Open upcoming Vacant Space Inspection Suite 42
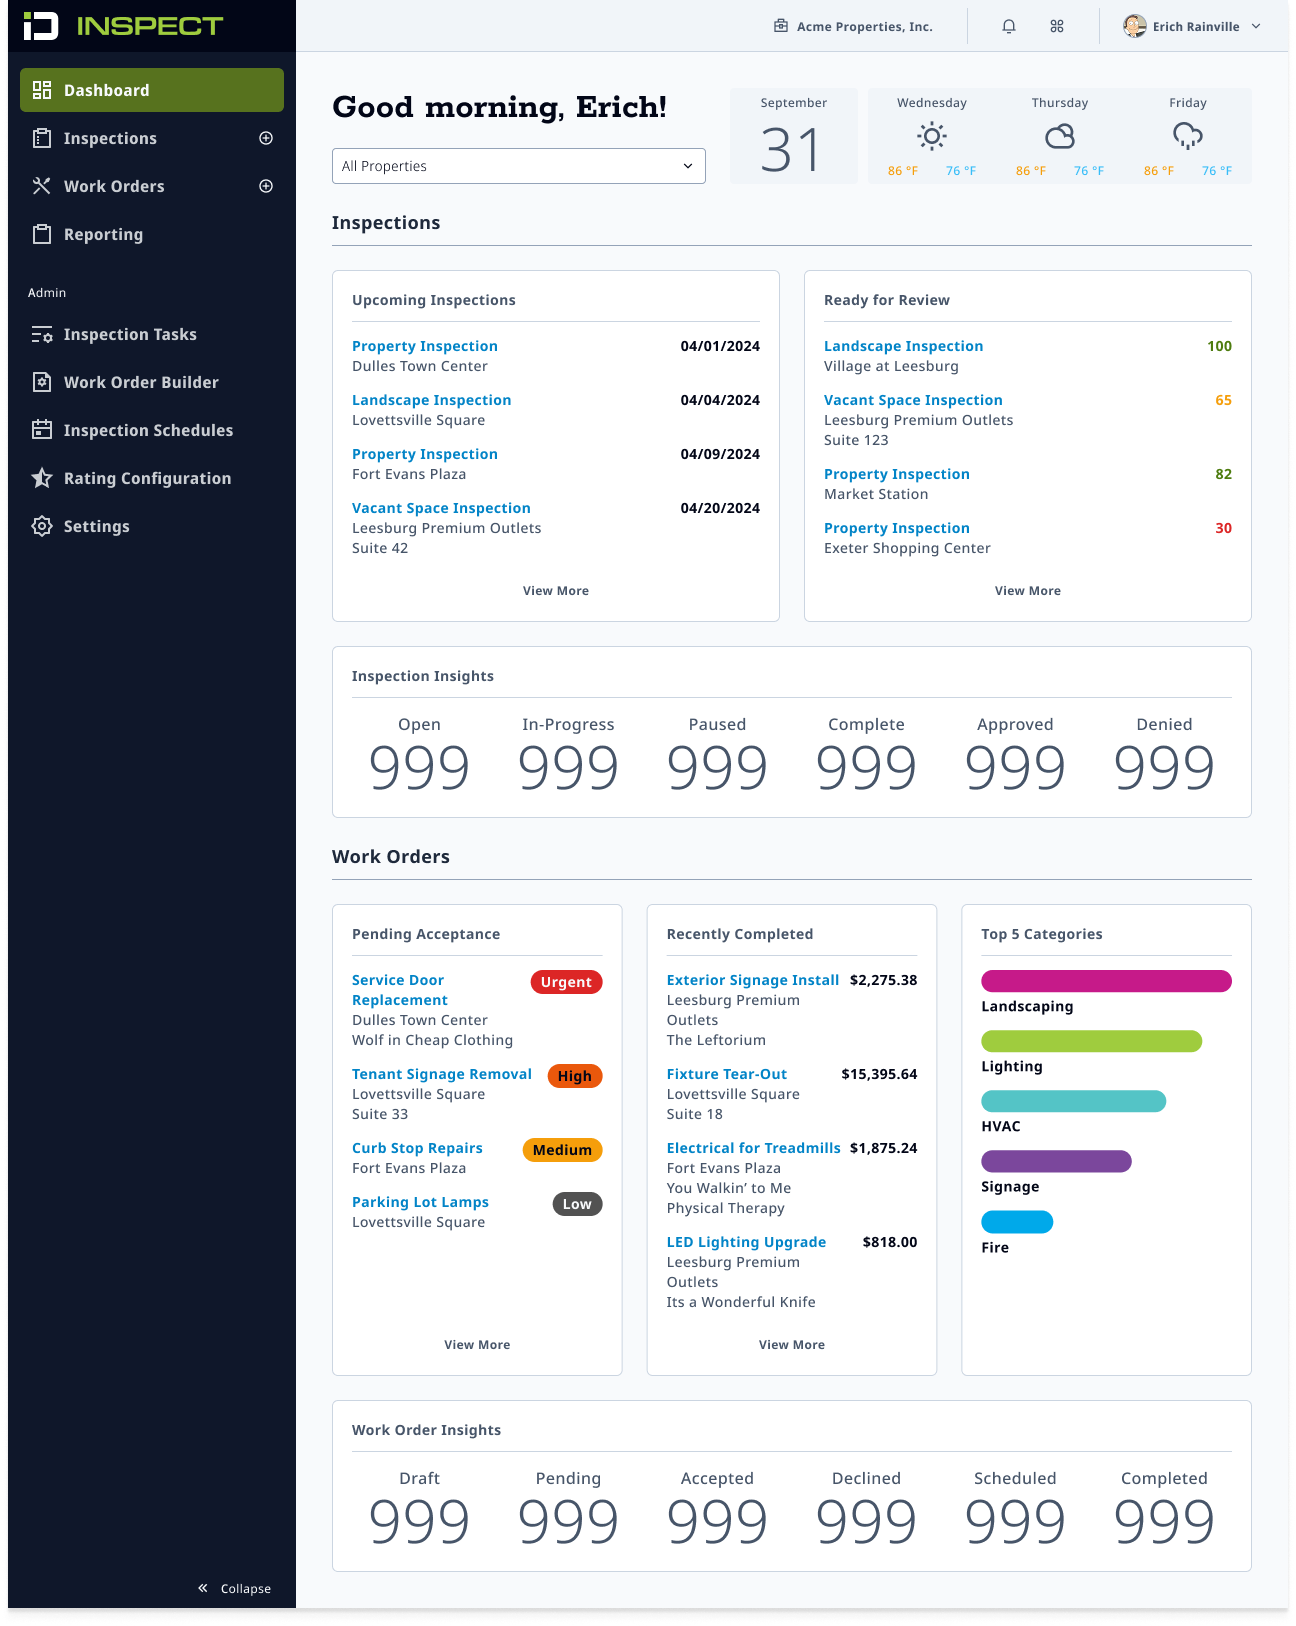The height and width of the screenshot is (1626, 1296). pos(441,508)
